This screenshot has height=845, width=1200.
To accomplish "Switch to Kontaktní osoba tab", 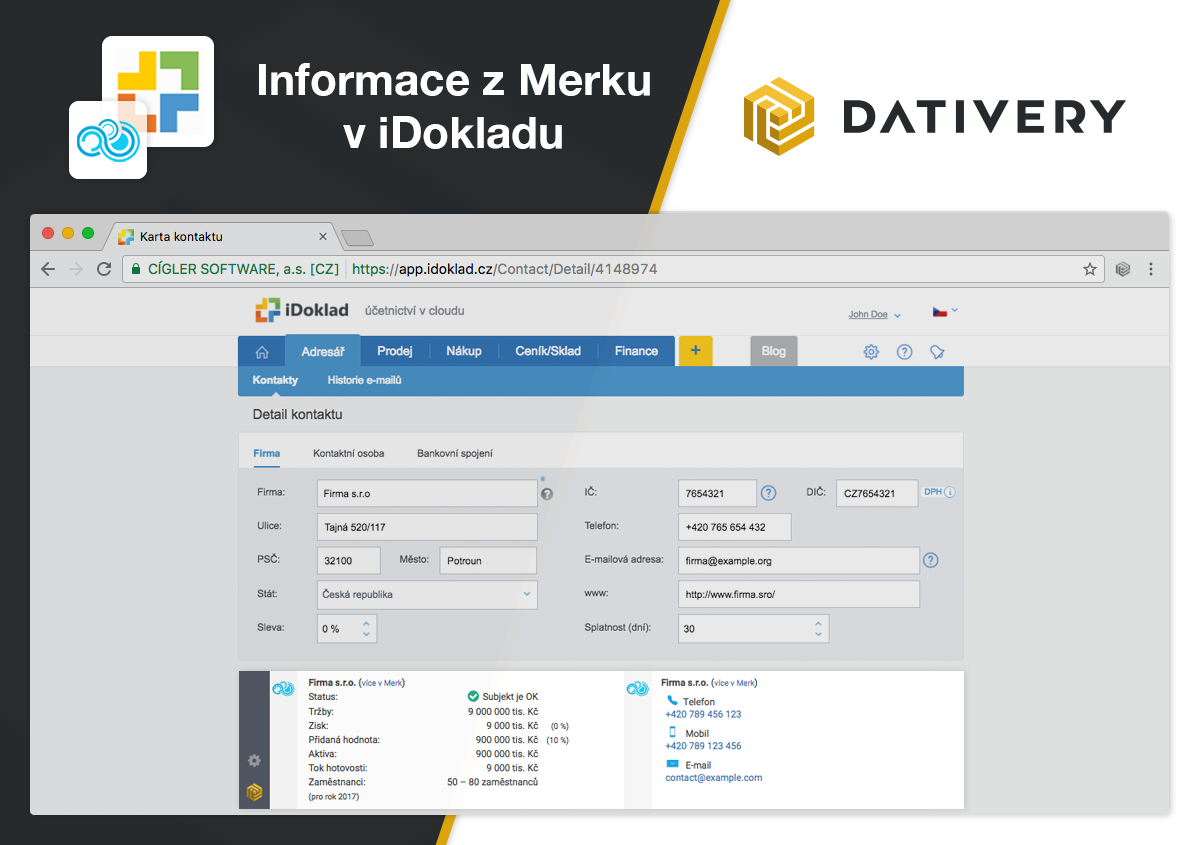I will click(x=349, y=453).
